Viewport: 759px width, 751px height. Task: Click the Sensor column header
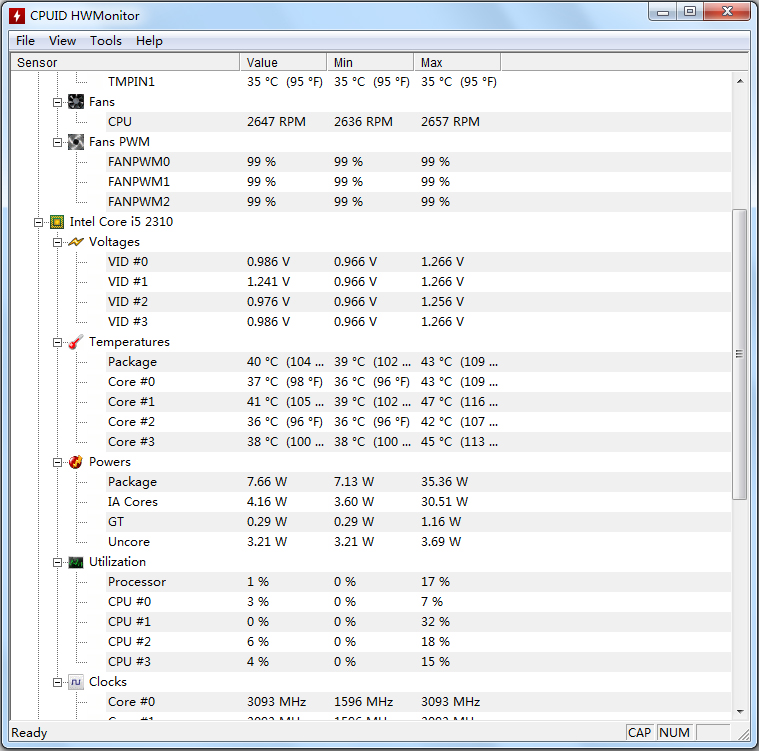tap(125, 62)
